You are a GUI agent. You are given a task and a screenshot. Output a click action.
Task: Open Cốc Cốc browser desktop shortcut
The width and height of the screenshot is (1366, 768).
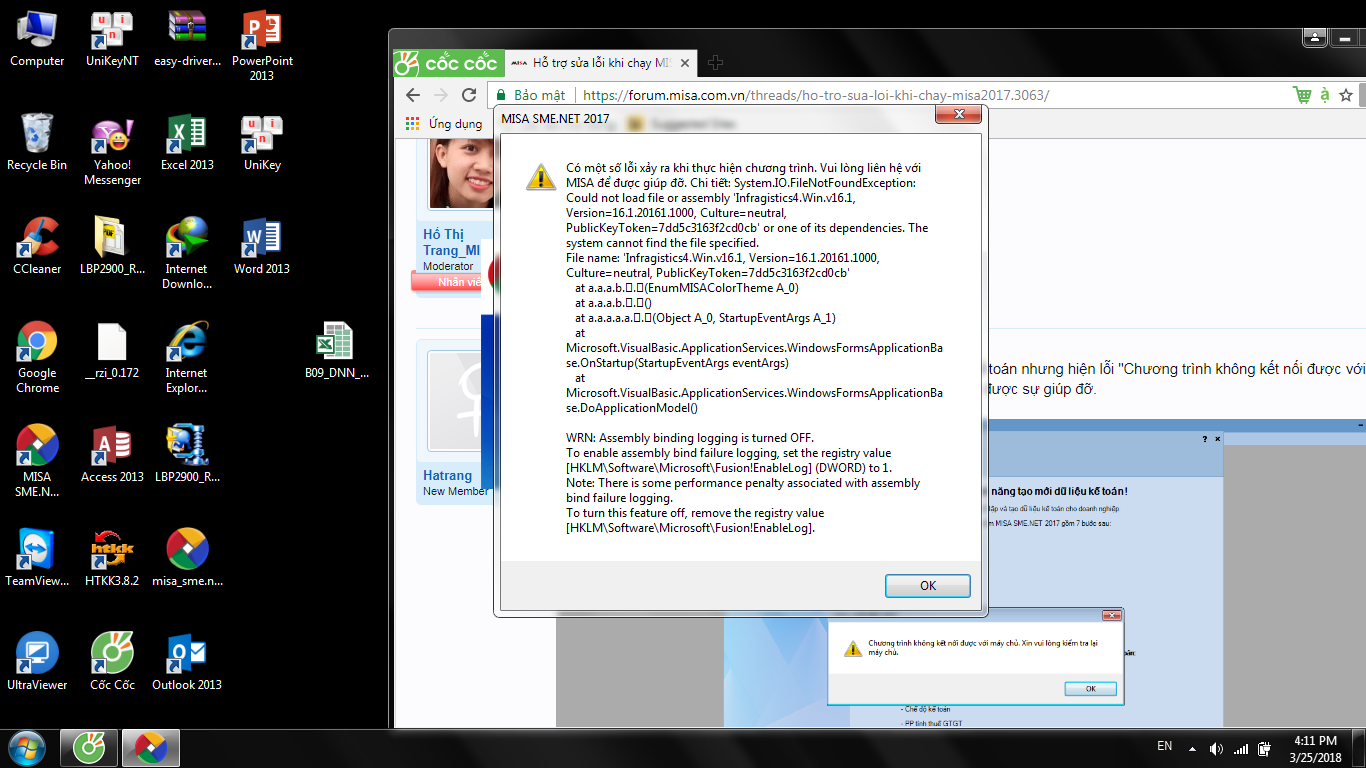pos(112,663)
